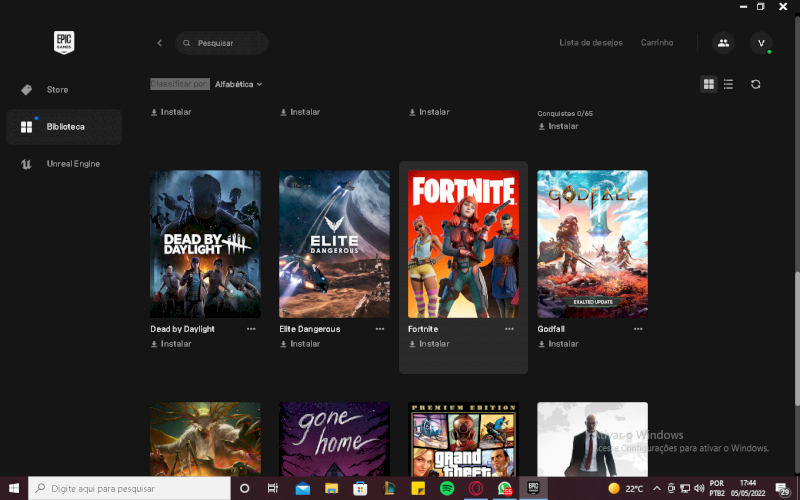Click the Pesquisar search field

[x=222, y=43]
